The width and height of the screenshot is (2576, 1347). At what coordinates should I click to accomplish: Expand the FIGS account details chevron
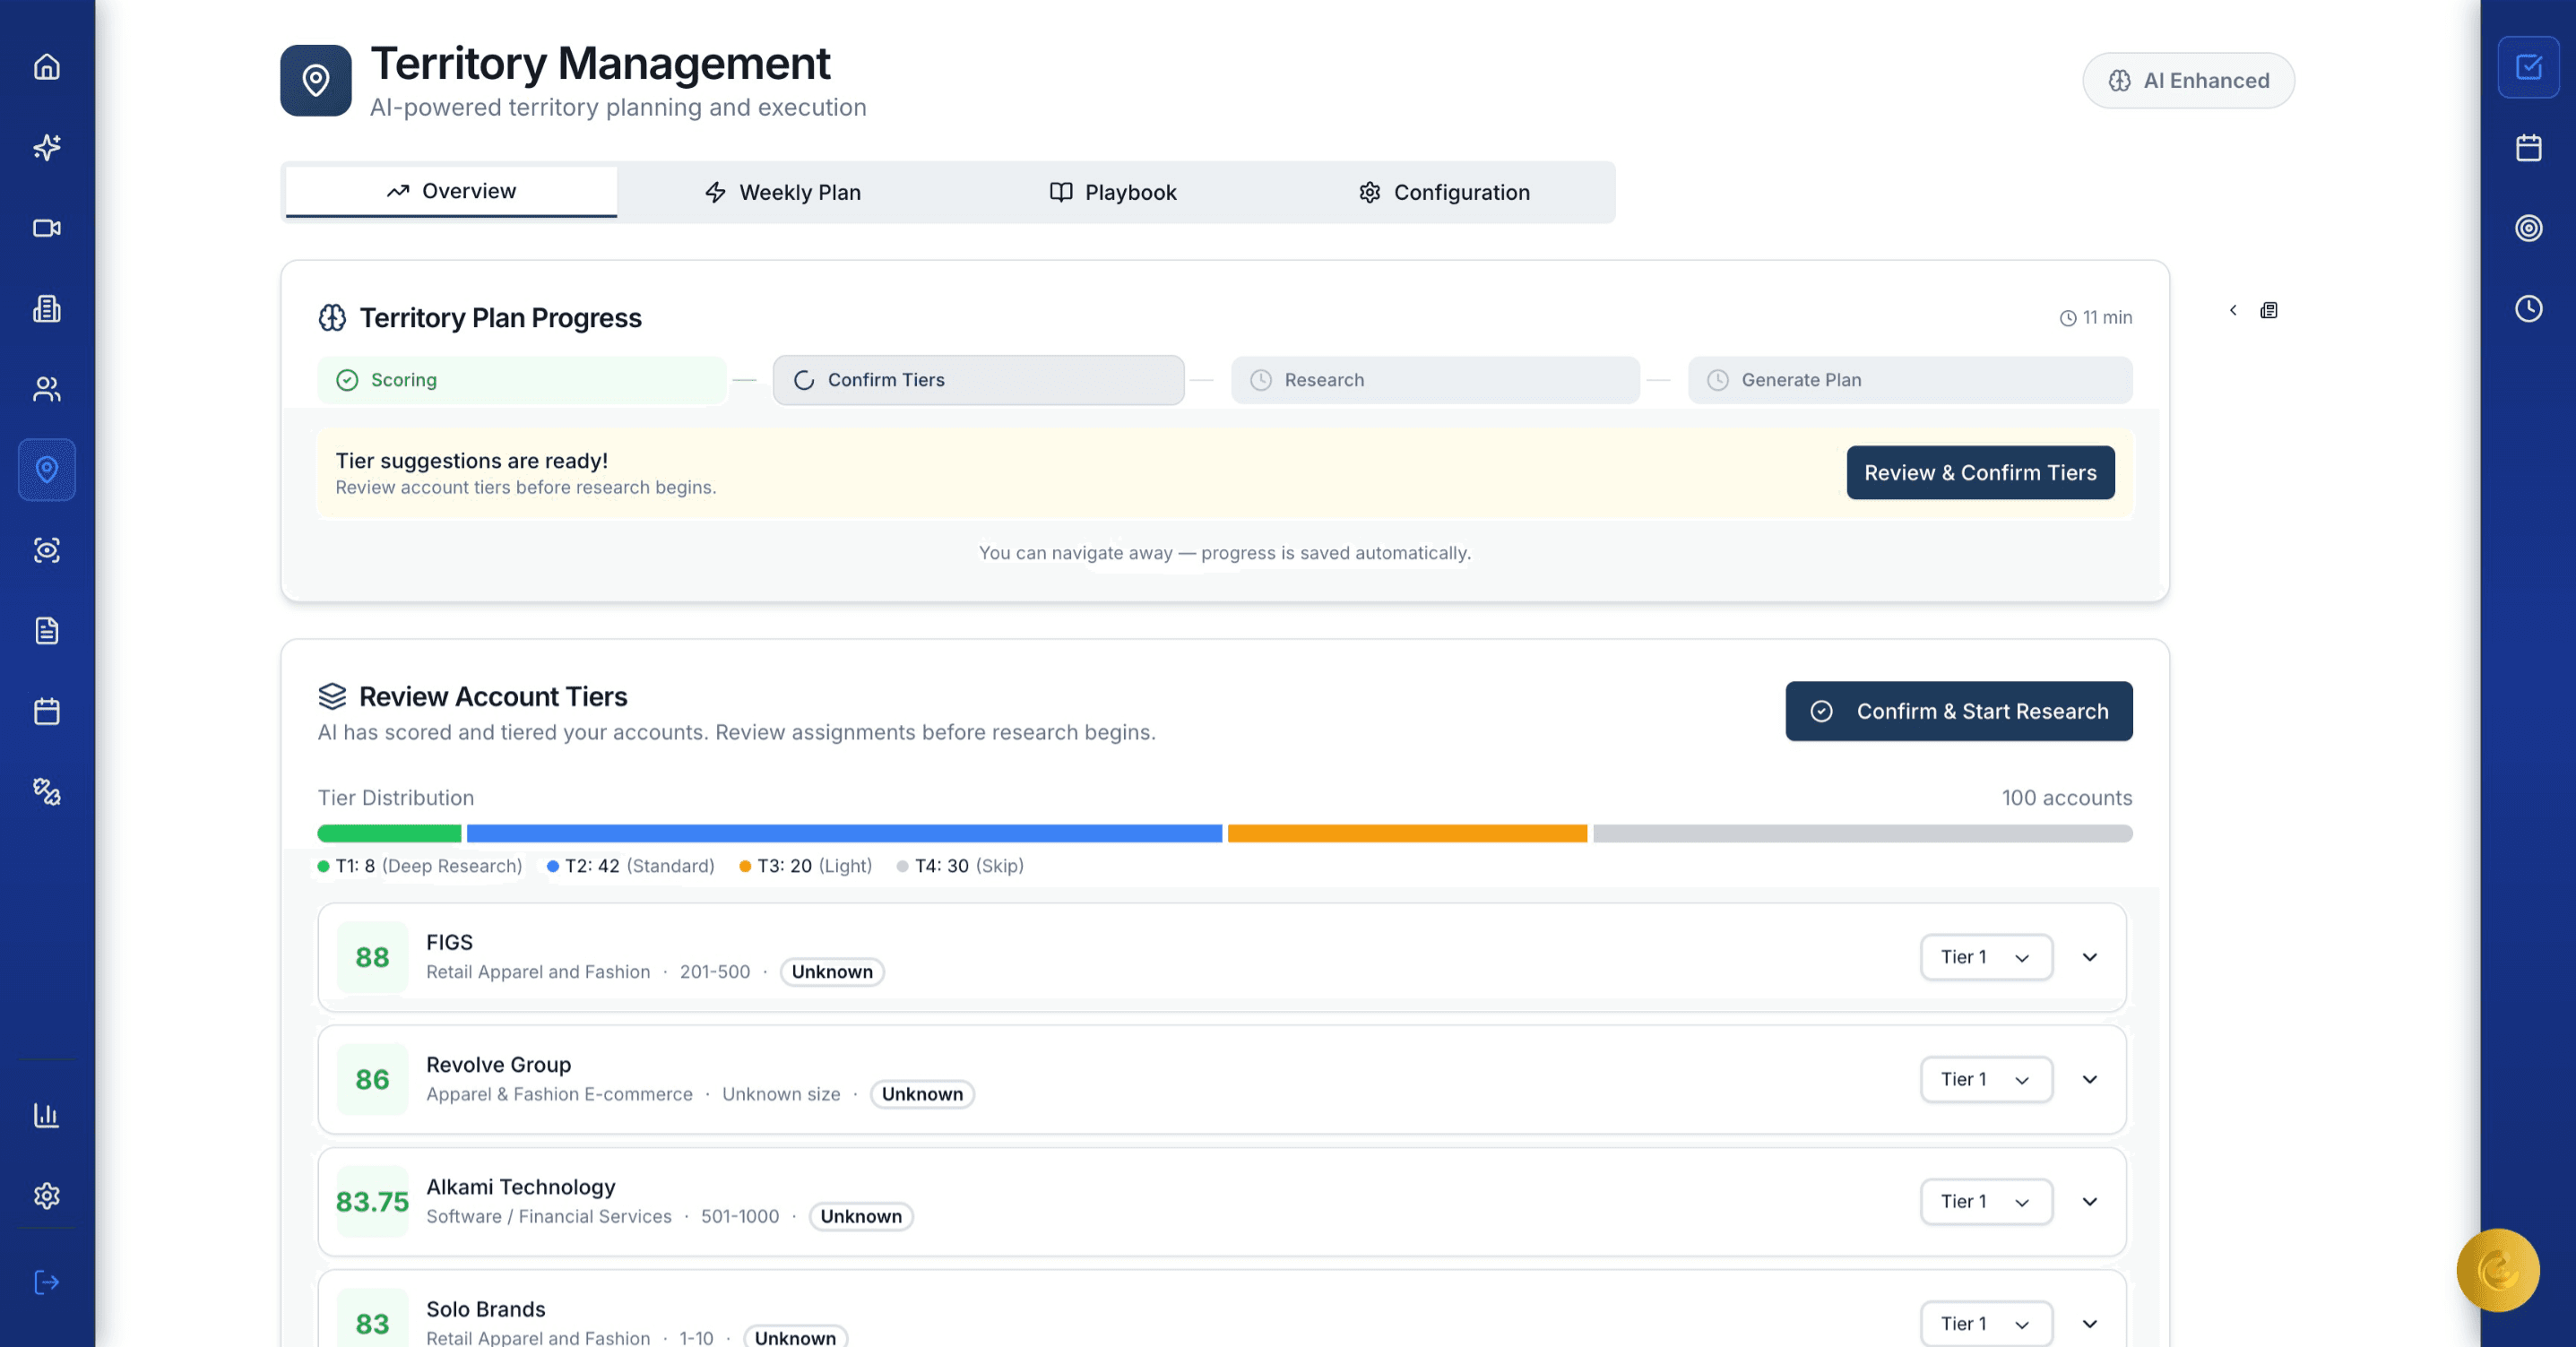[x=2089, y=957]
